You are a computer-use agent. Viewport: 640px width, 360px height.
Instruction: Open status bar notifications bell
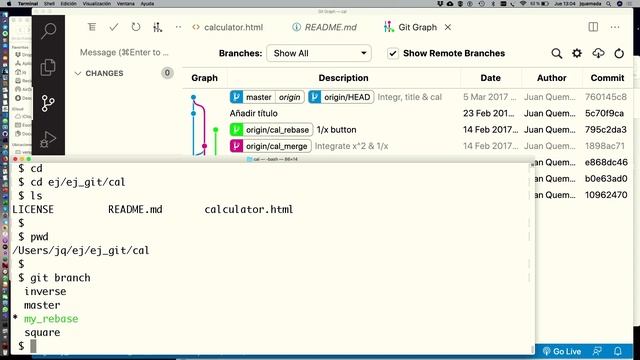tap(618, 351)
